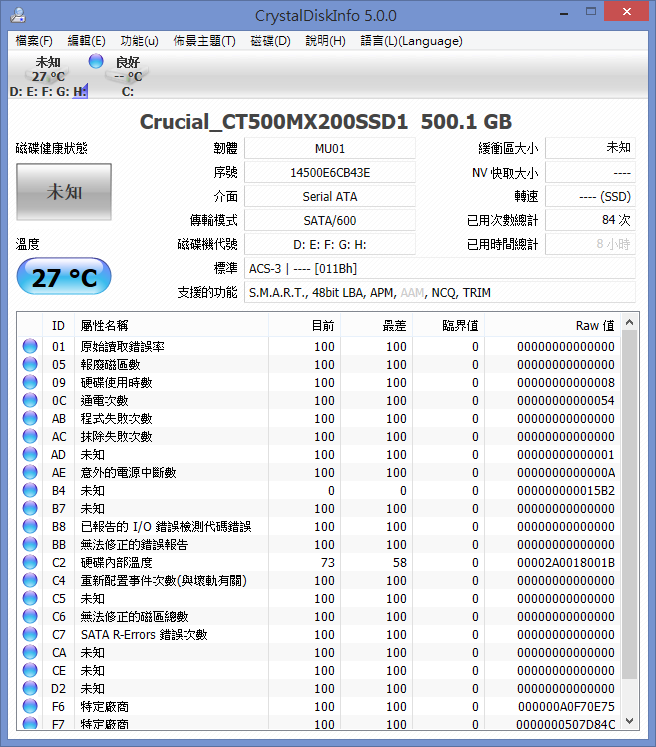Minimize the CrystalDiskInfo window
Viewport: 656px width, 747px height.
564,12
